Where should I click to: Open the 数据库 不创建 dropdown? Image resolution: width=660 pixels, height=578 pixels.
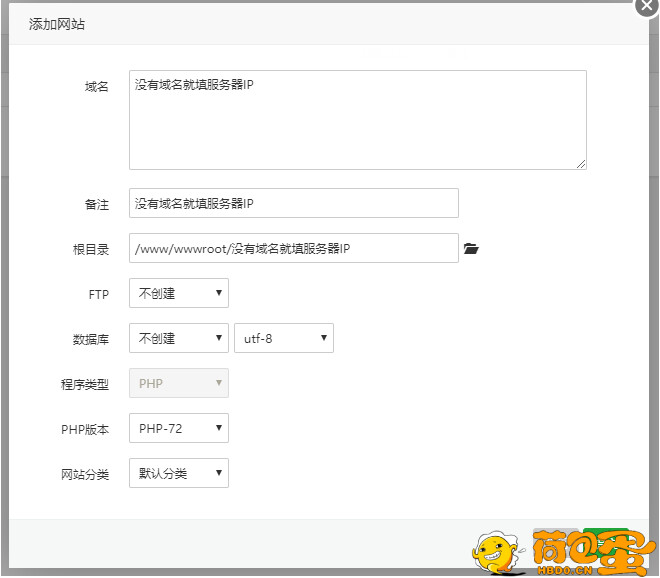tap(179, 338)
